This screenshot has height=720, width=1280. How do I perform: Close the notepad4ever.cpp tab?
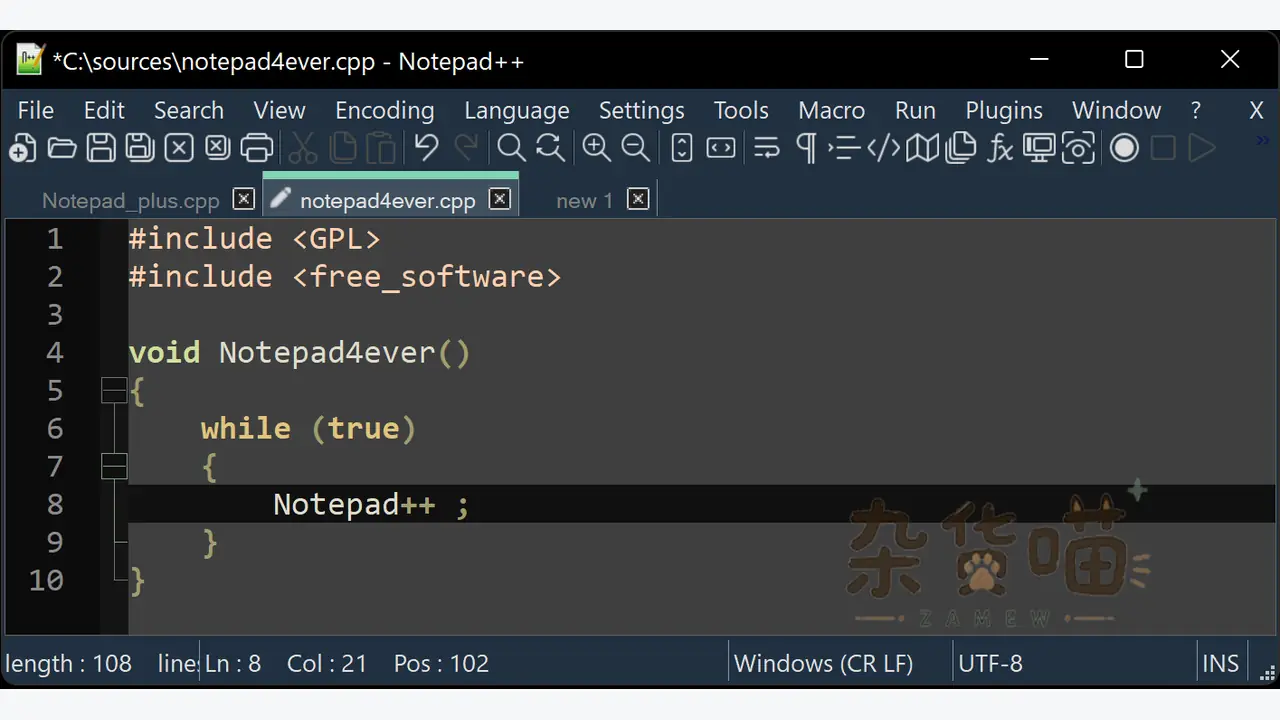click(x=500, y=199)
